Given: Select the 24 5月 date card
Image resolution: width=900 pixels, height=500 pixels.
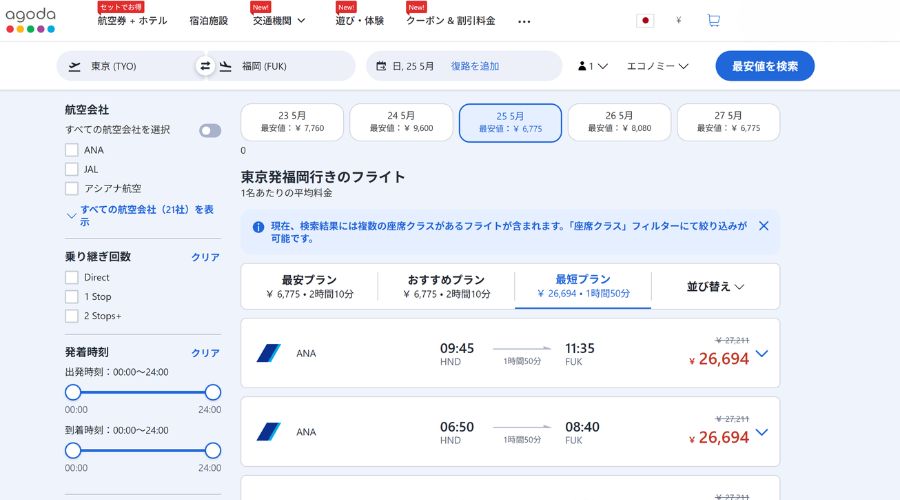Looking at the screenshot, I should 401,122.
